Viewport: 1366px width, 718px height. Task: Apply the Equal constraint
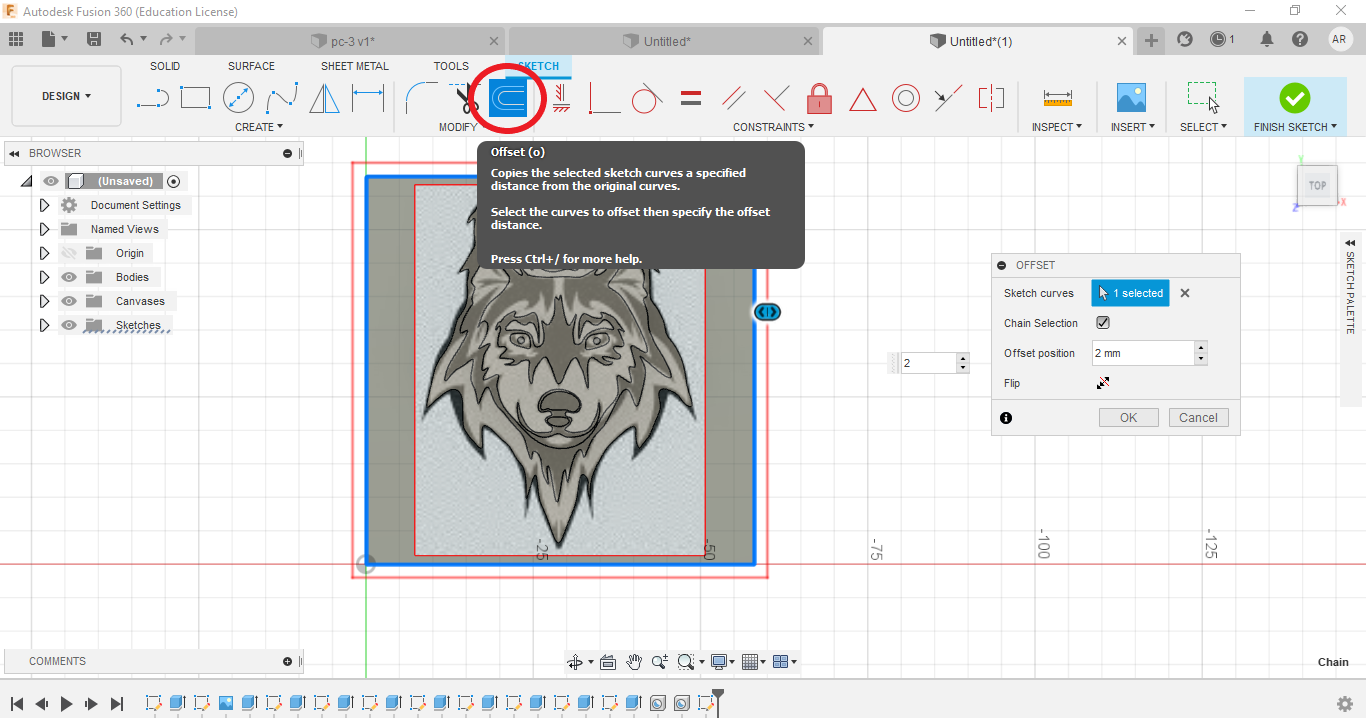690,98
